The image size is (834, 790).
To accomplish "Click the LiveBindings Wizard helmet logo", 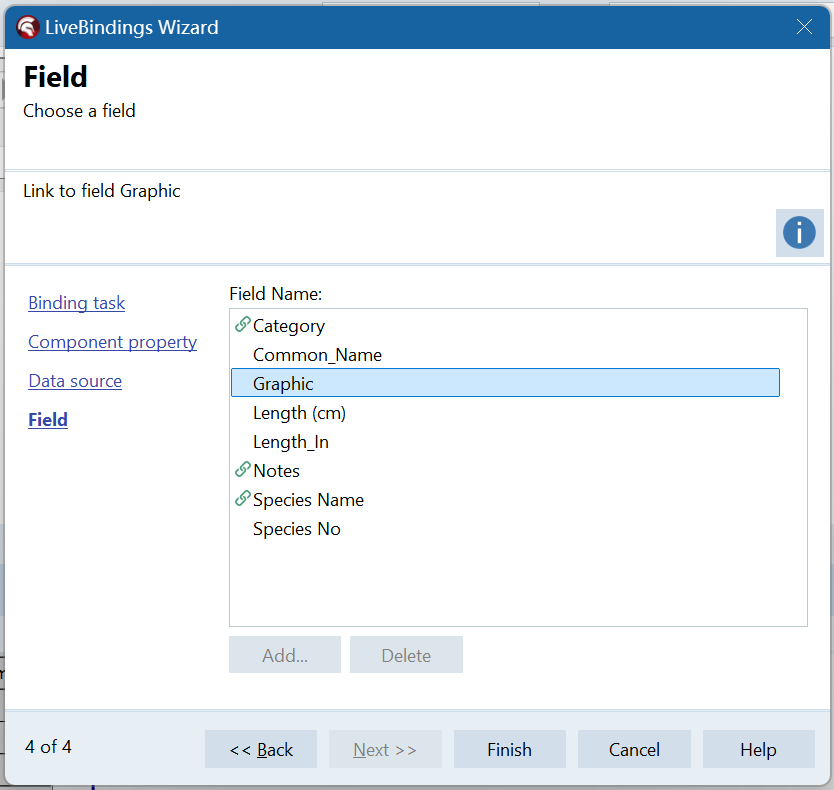I will [x=27, y=27].
